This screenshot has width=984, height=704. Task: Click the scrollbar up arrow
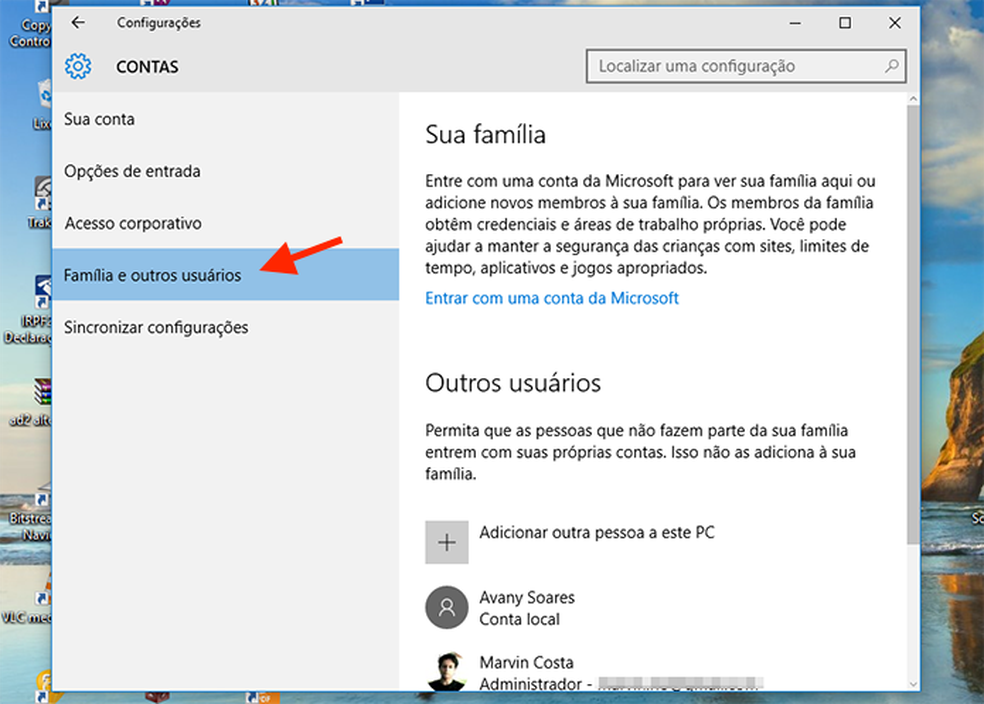point(911,98)
